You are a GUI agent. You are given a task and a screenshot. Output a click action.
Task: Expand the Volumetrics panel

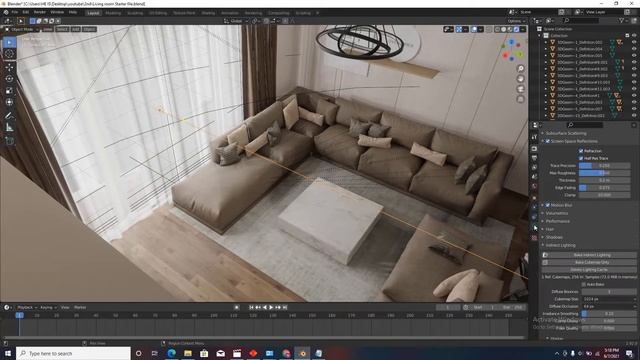click(557, 213)
